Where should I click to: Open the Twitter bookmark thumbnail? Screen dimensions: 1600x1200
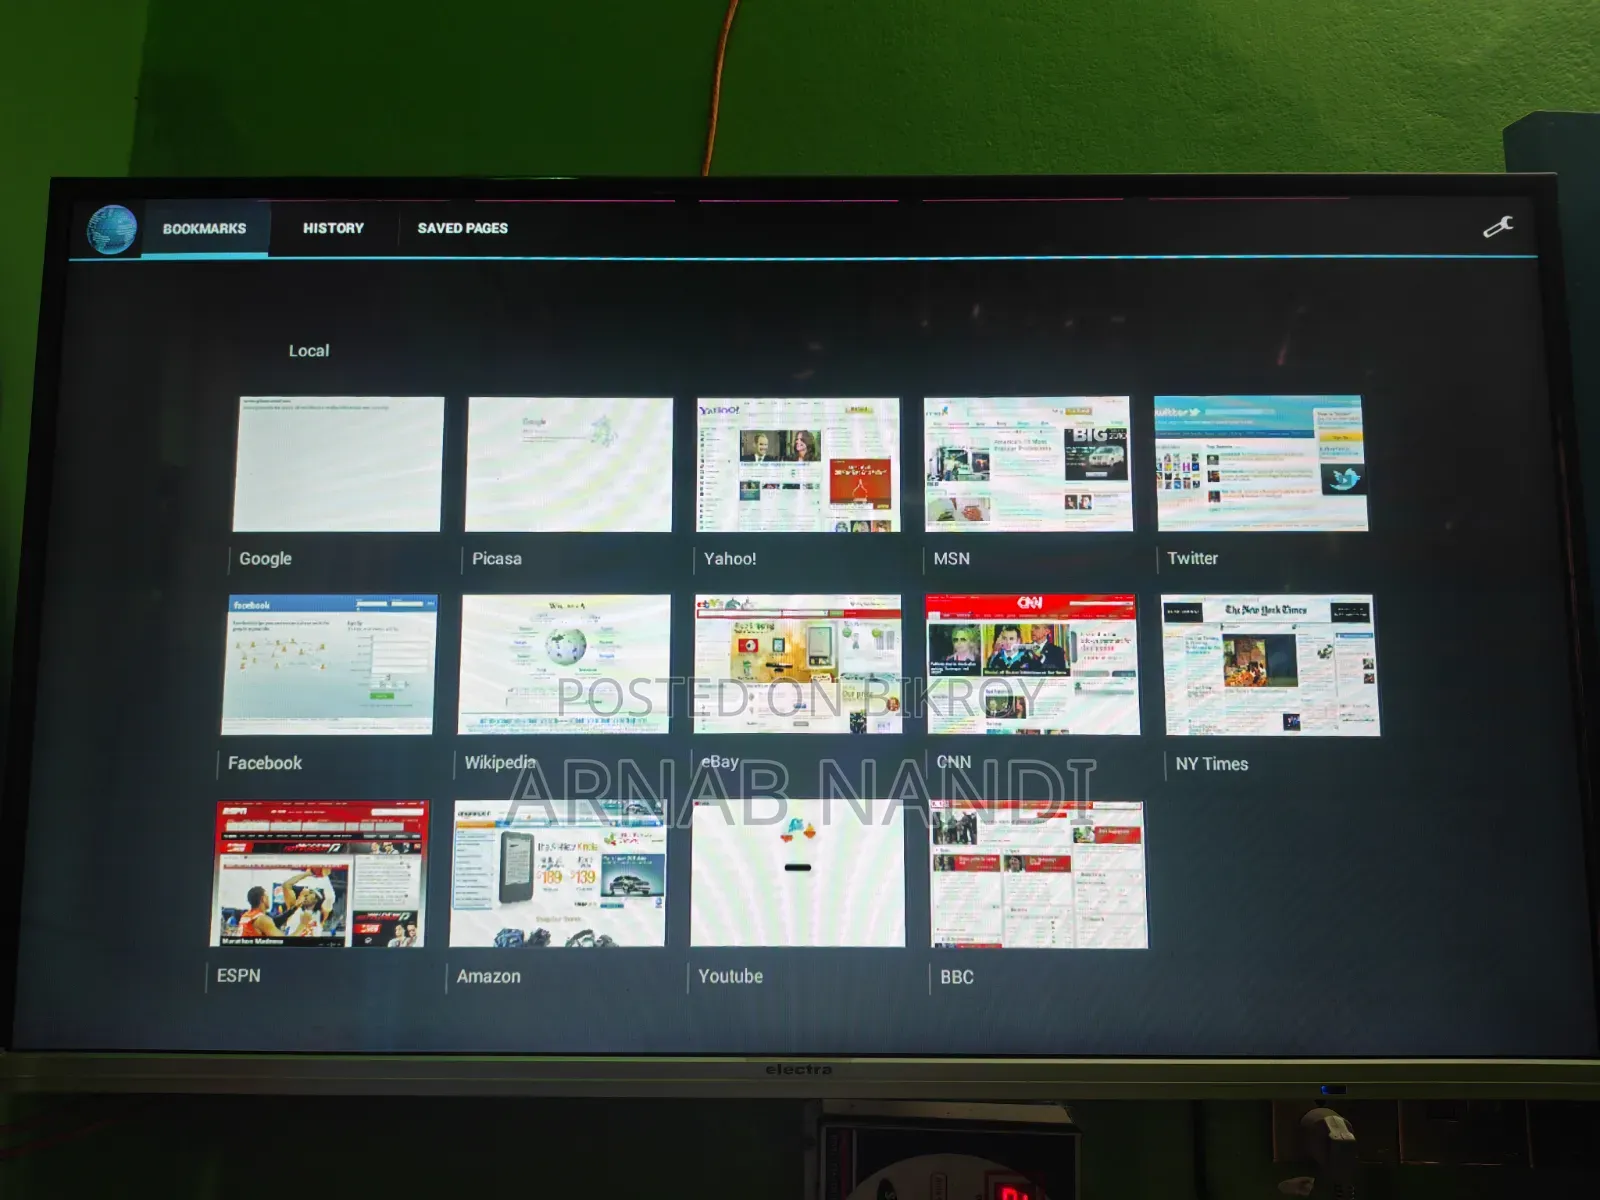tap(1261, 463)
